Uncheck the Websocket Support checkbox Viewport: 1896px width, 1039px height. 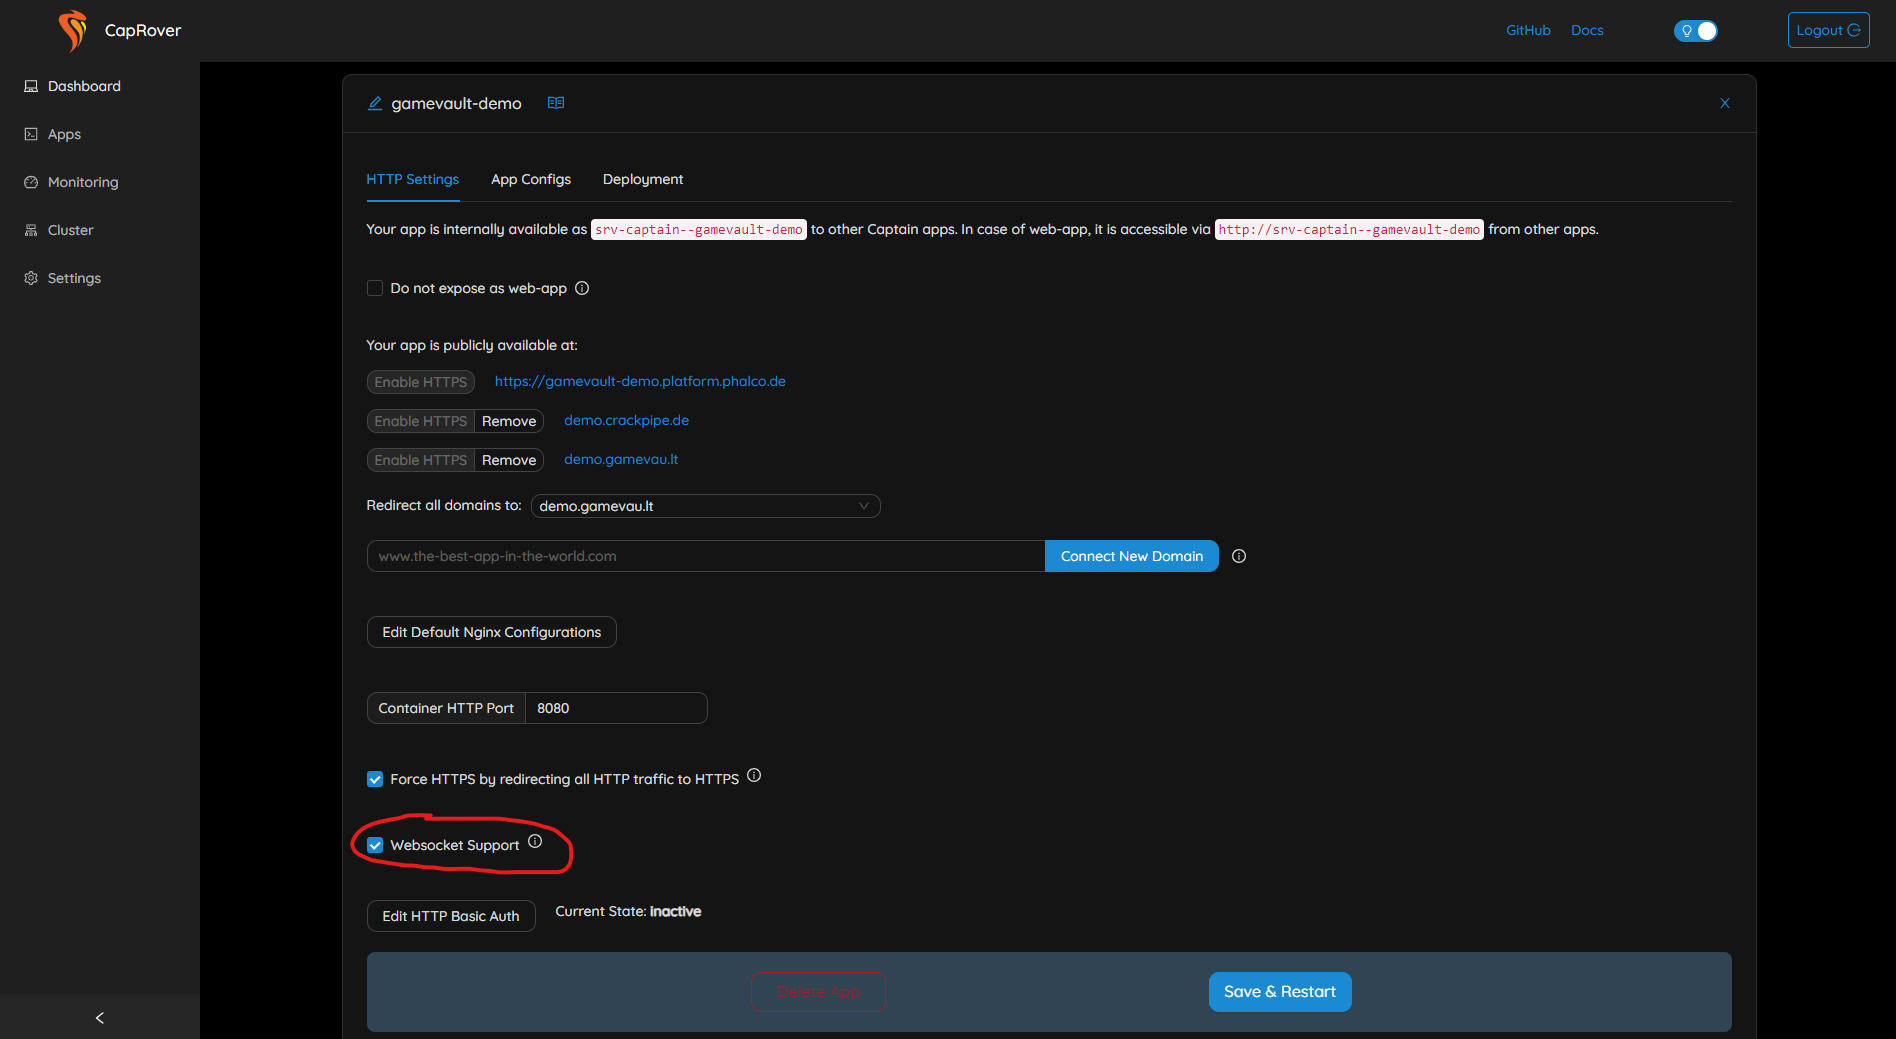click(x=375, y=845)
